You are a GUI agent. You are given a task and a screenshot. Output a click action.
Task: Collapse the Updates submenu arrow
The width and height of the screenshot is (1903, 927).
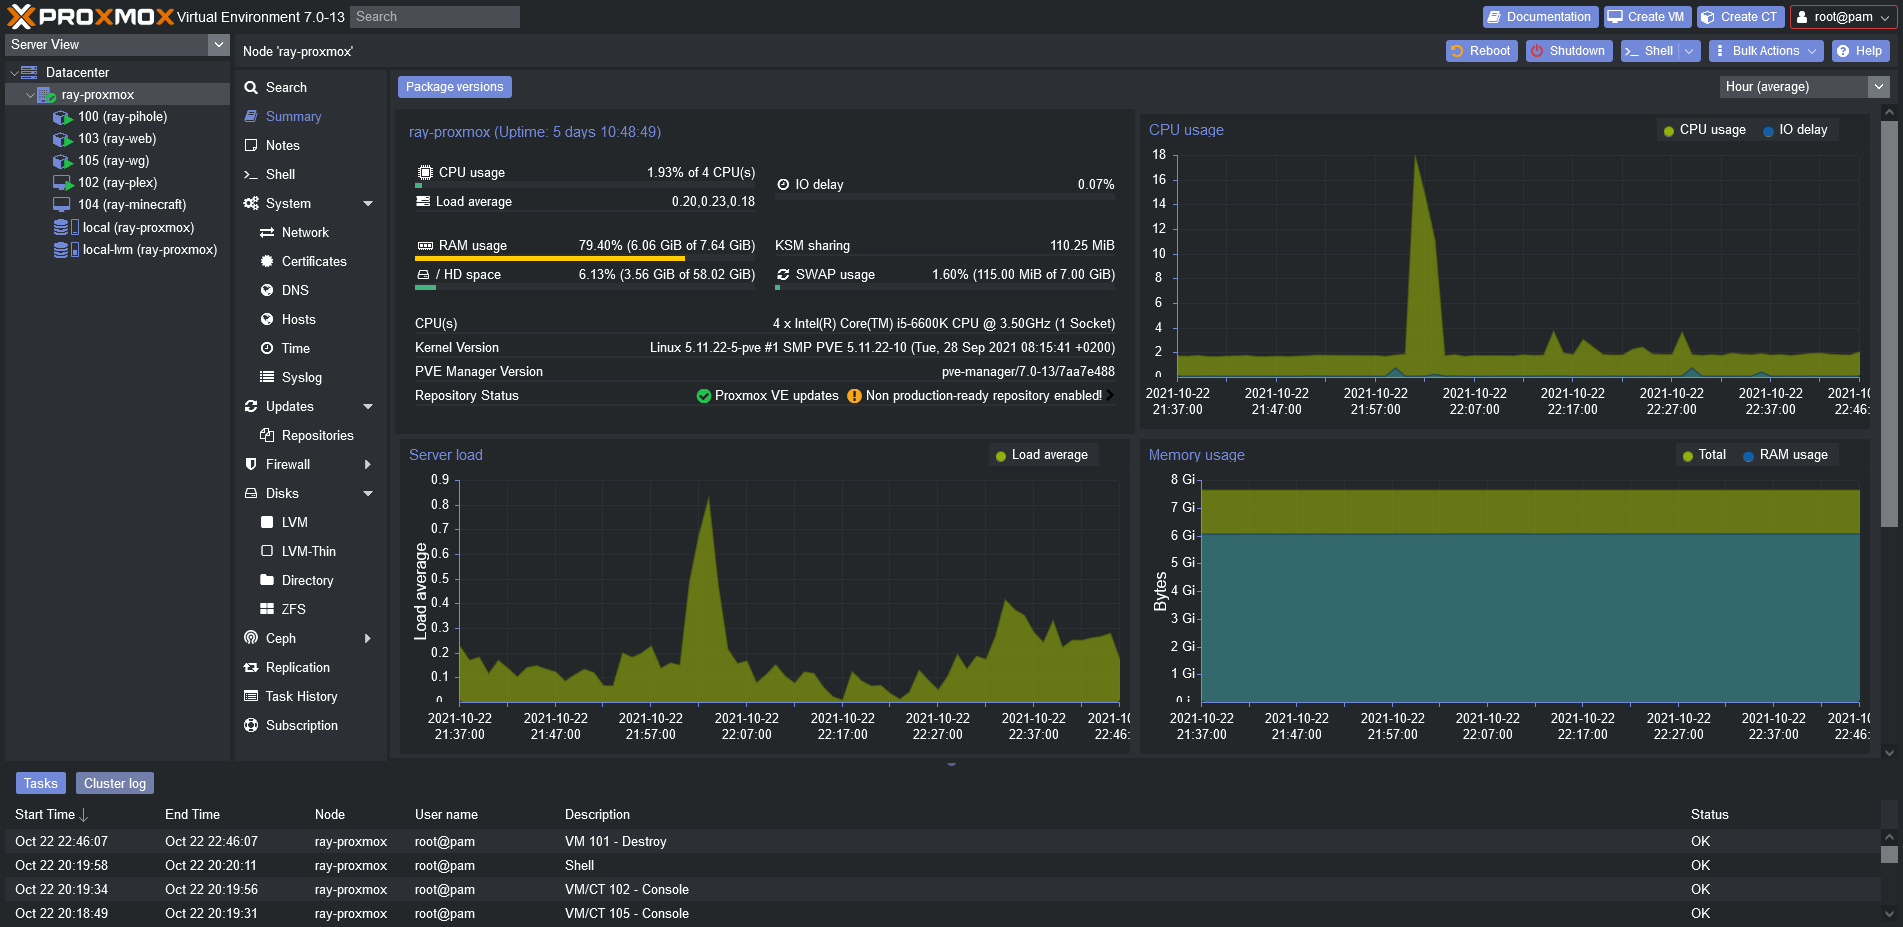coord(368,407)
